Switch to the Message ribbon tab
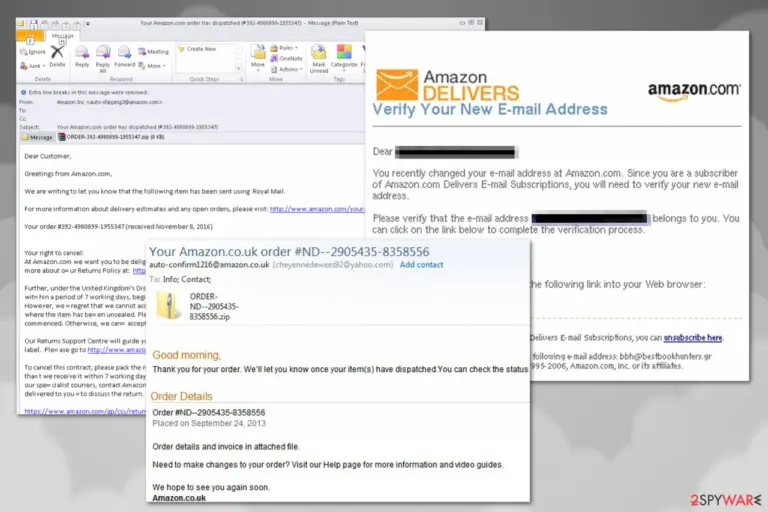 click(62, 36)
